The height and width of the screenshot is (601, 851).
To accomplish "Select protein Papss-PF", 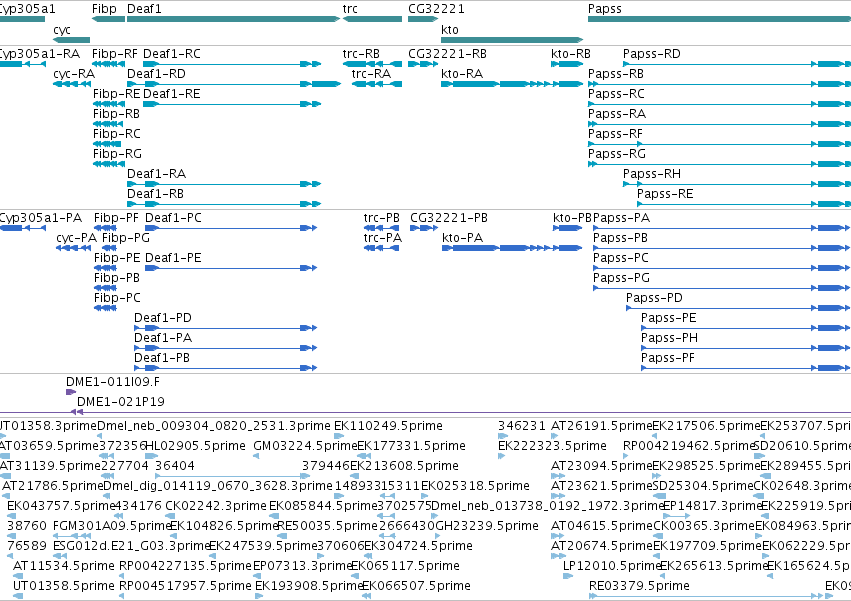I will point(746,368).
